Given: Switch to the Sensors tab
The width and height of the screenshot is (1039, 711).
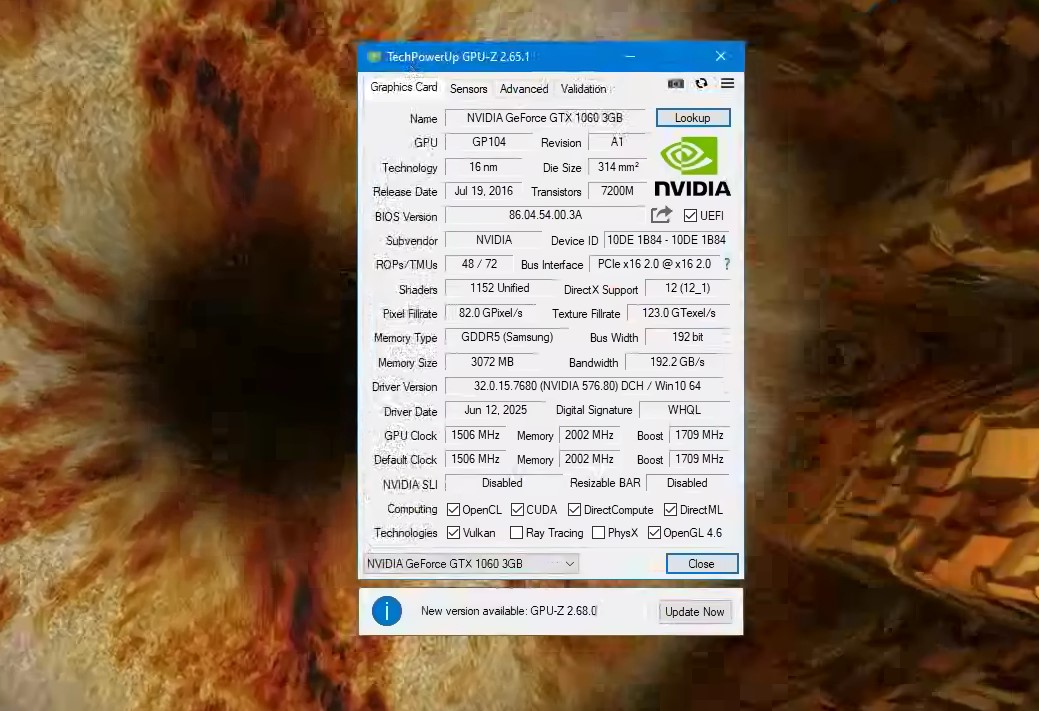Looking at the screenshot, I should point(468,88).
